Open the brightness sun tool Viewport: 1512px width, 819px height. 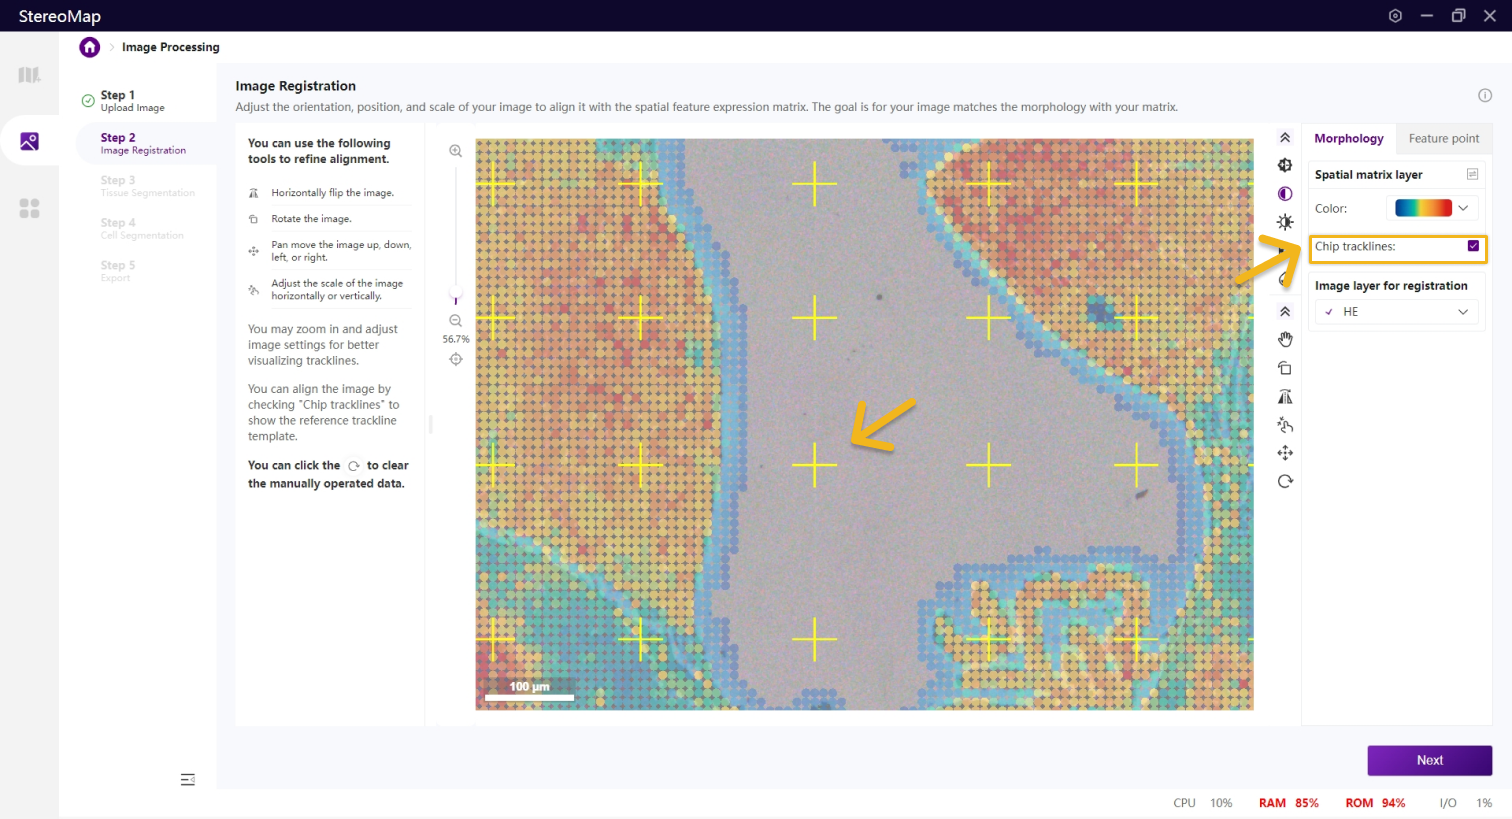1285,222
